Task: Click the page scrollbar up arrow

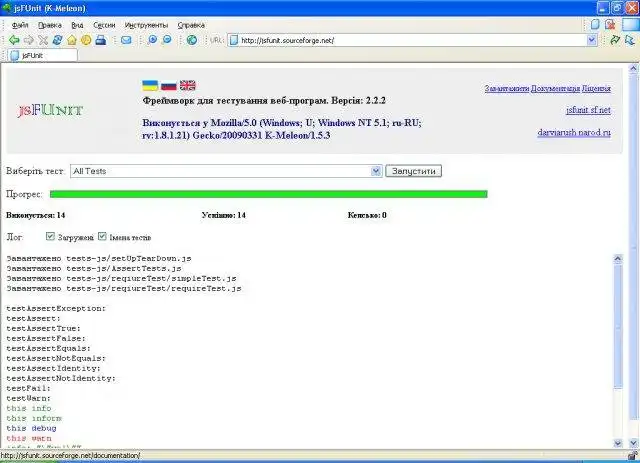Action: 633,69
